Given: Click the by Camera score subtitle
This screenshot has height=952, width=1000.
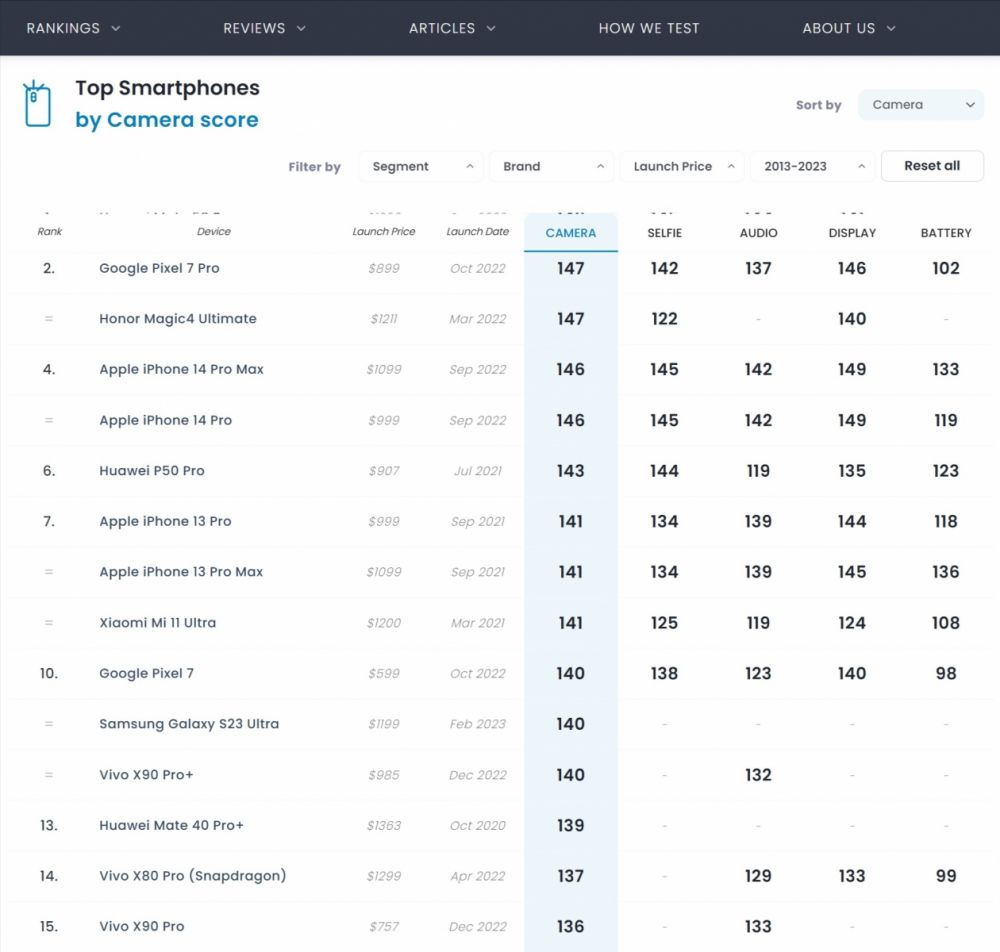Looking at the screenshot, I should click(167, 120).
